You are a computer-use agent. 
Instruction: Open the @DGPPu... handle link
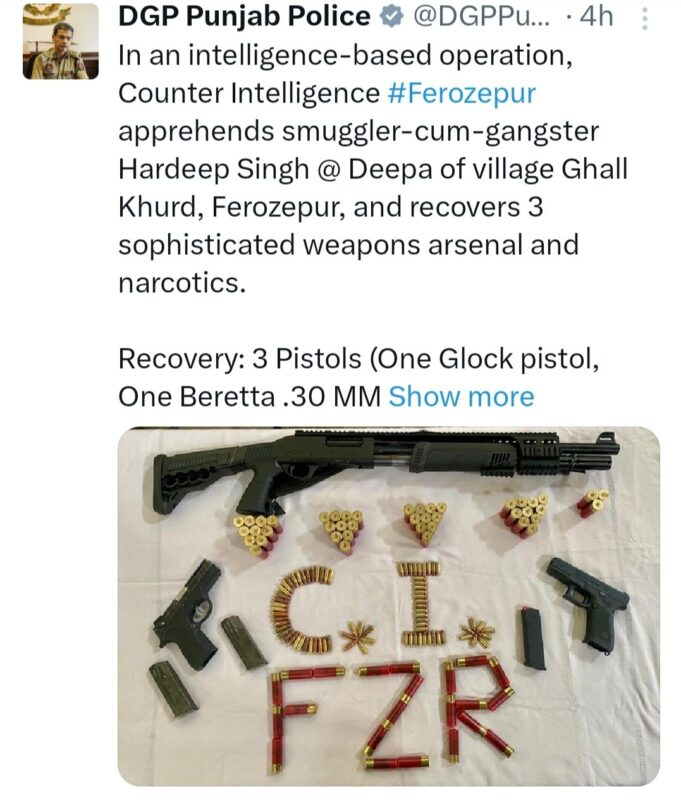click(x=481, y=16)
